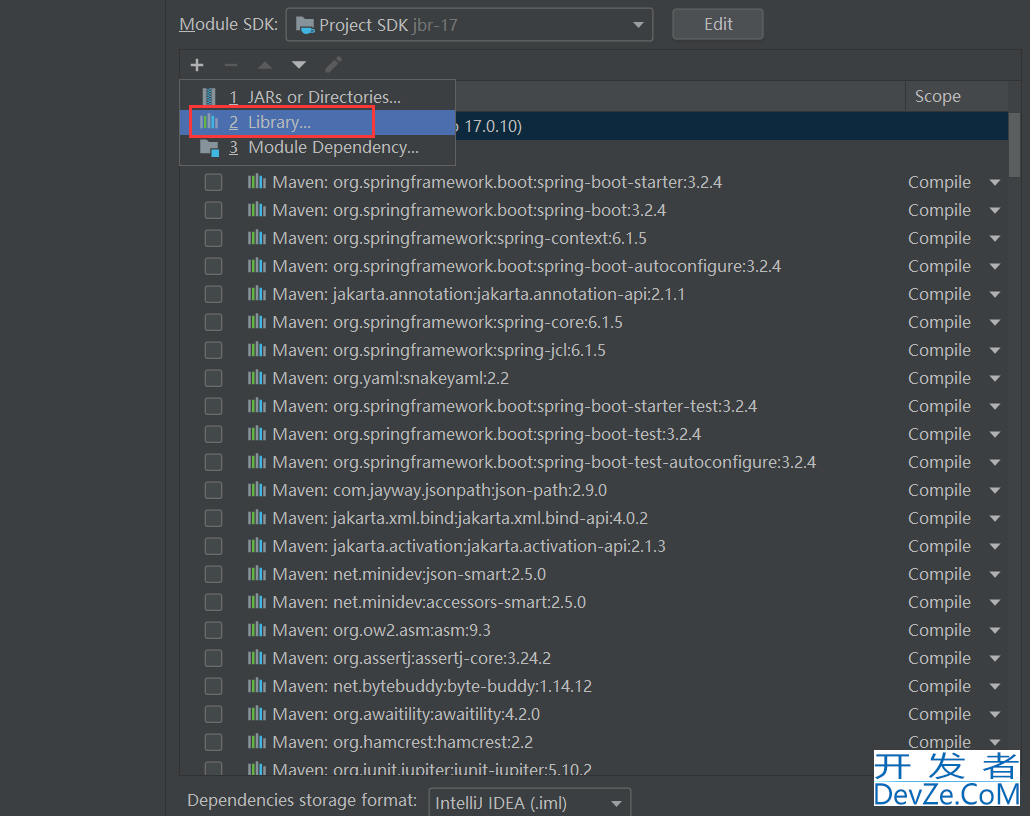This screenshot has height=816, width=1030.
Task: Click library icon of accessors-smart:2.5.0
Action: click(257, 602)
